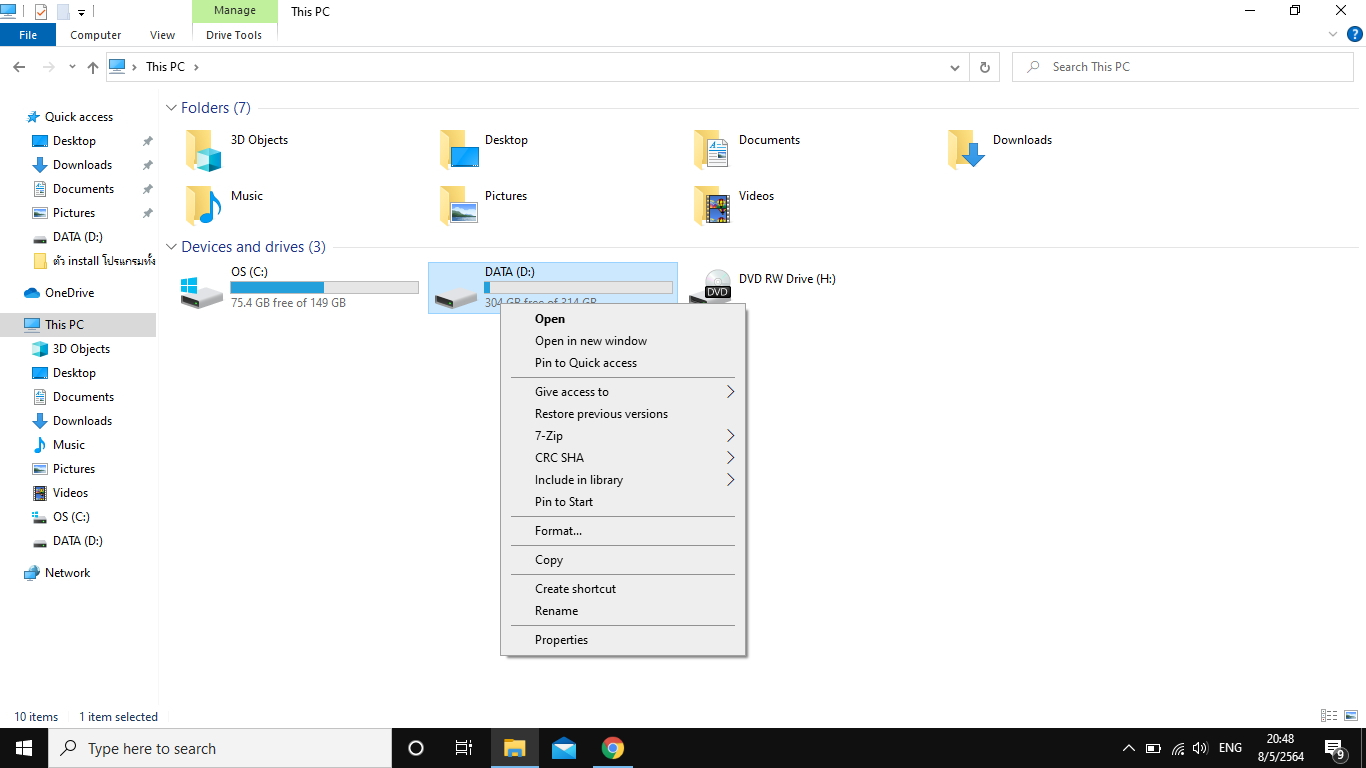Viewport: 1366px width, 768px height.
Task: Open the Drive Tools tab
Action: click(234, 35)
